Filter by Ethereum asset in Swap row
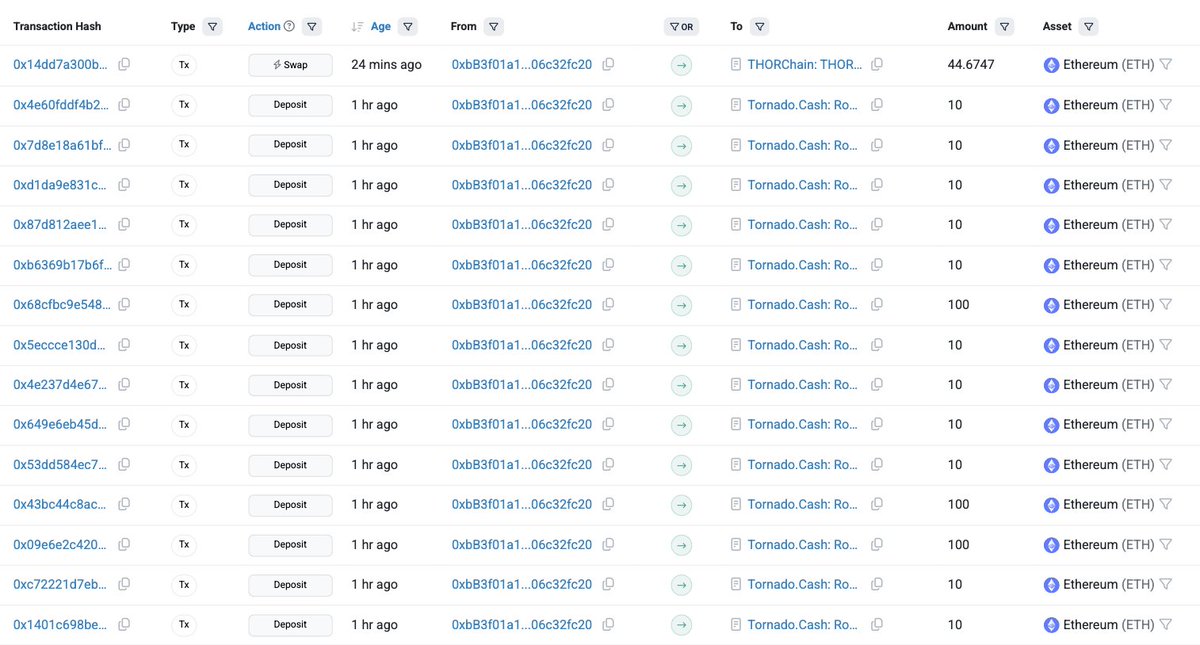 click(1165, 64)
